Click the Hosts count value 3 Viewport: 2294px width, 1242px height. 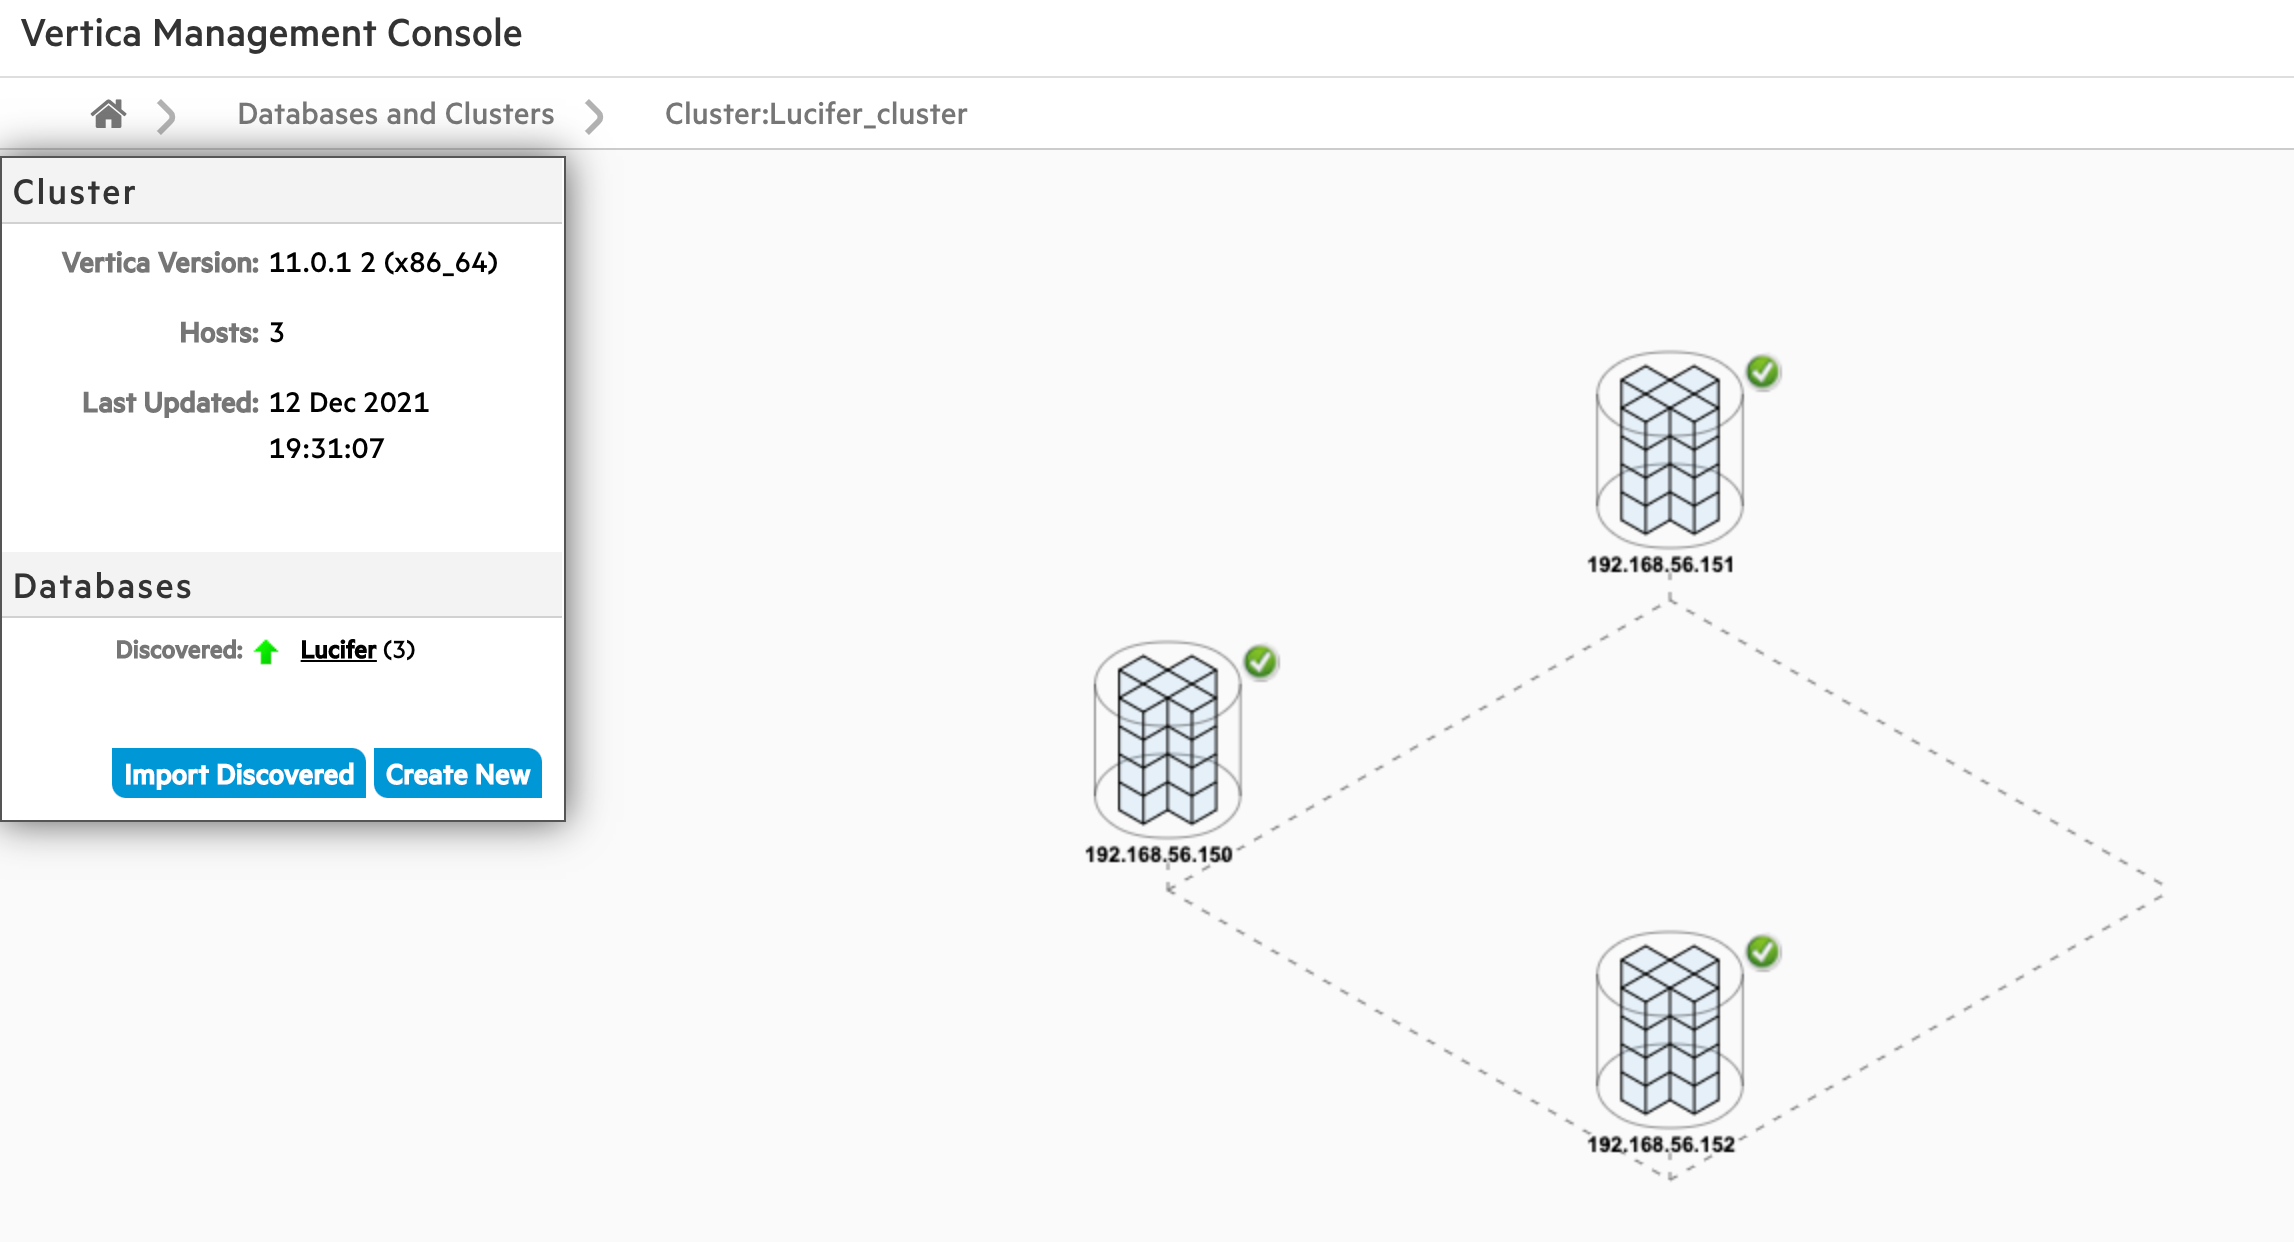click(x=277, y=333)
